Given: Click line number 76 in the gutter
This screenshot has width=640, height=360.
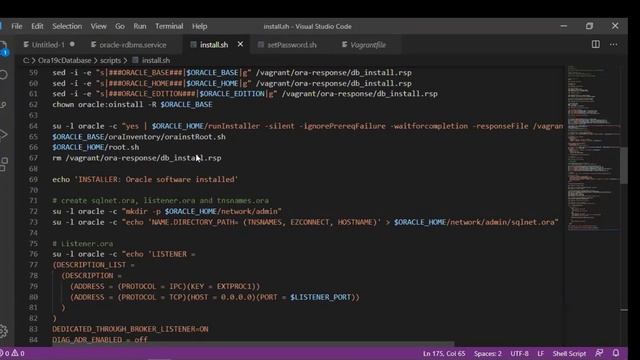Looking at the screenshot, I should pyautogui.click(x=33, y=254).
